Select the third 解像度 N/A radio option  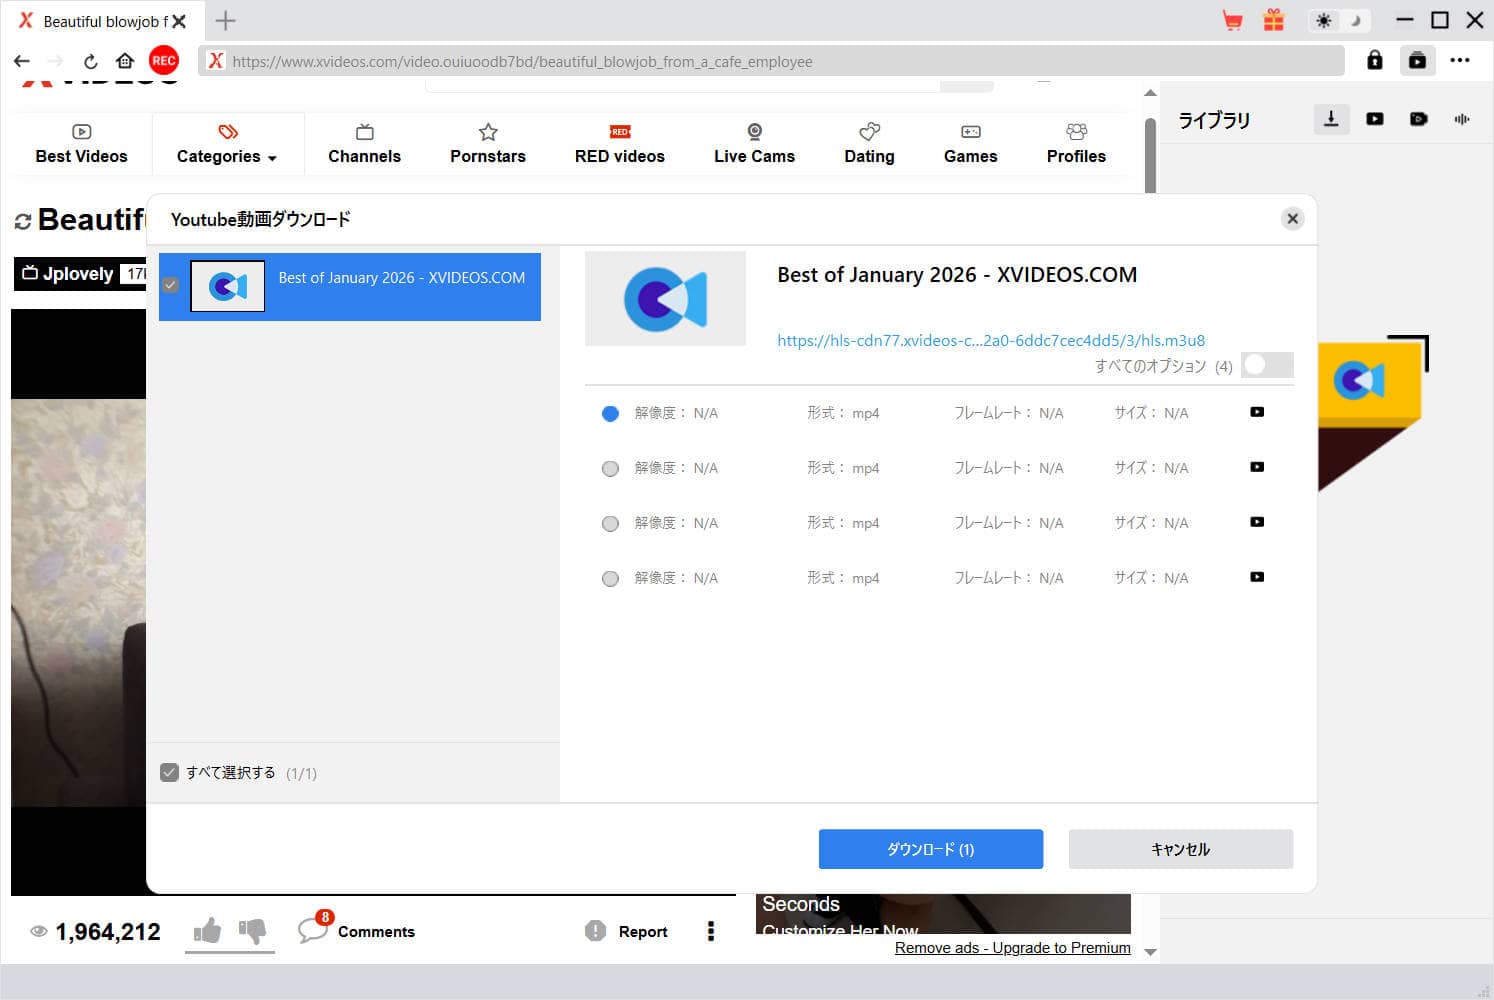point(610,523)
